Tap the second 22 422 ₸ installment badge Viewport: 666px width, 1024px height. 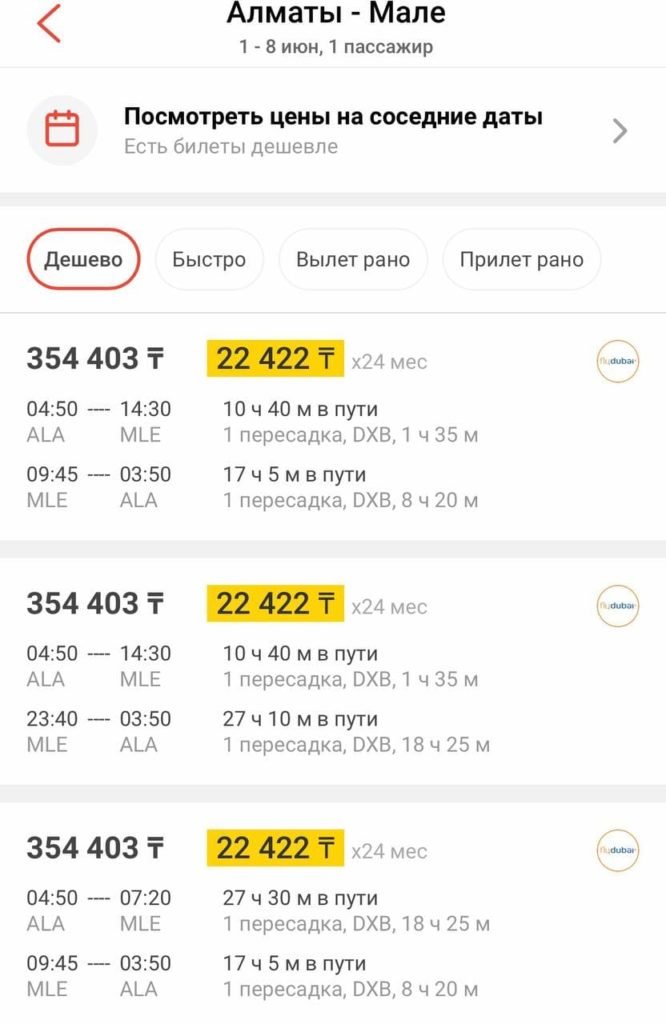point(276,603)
